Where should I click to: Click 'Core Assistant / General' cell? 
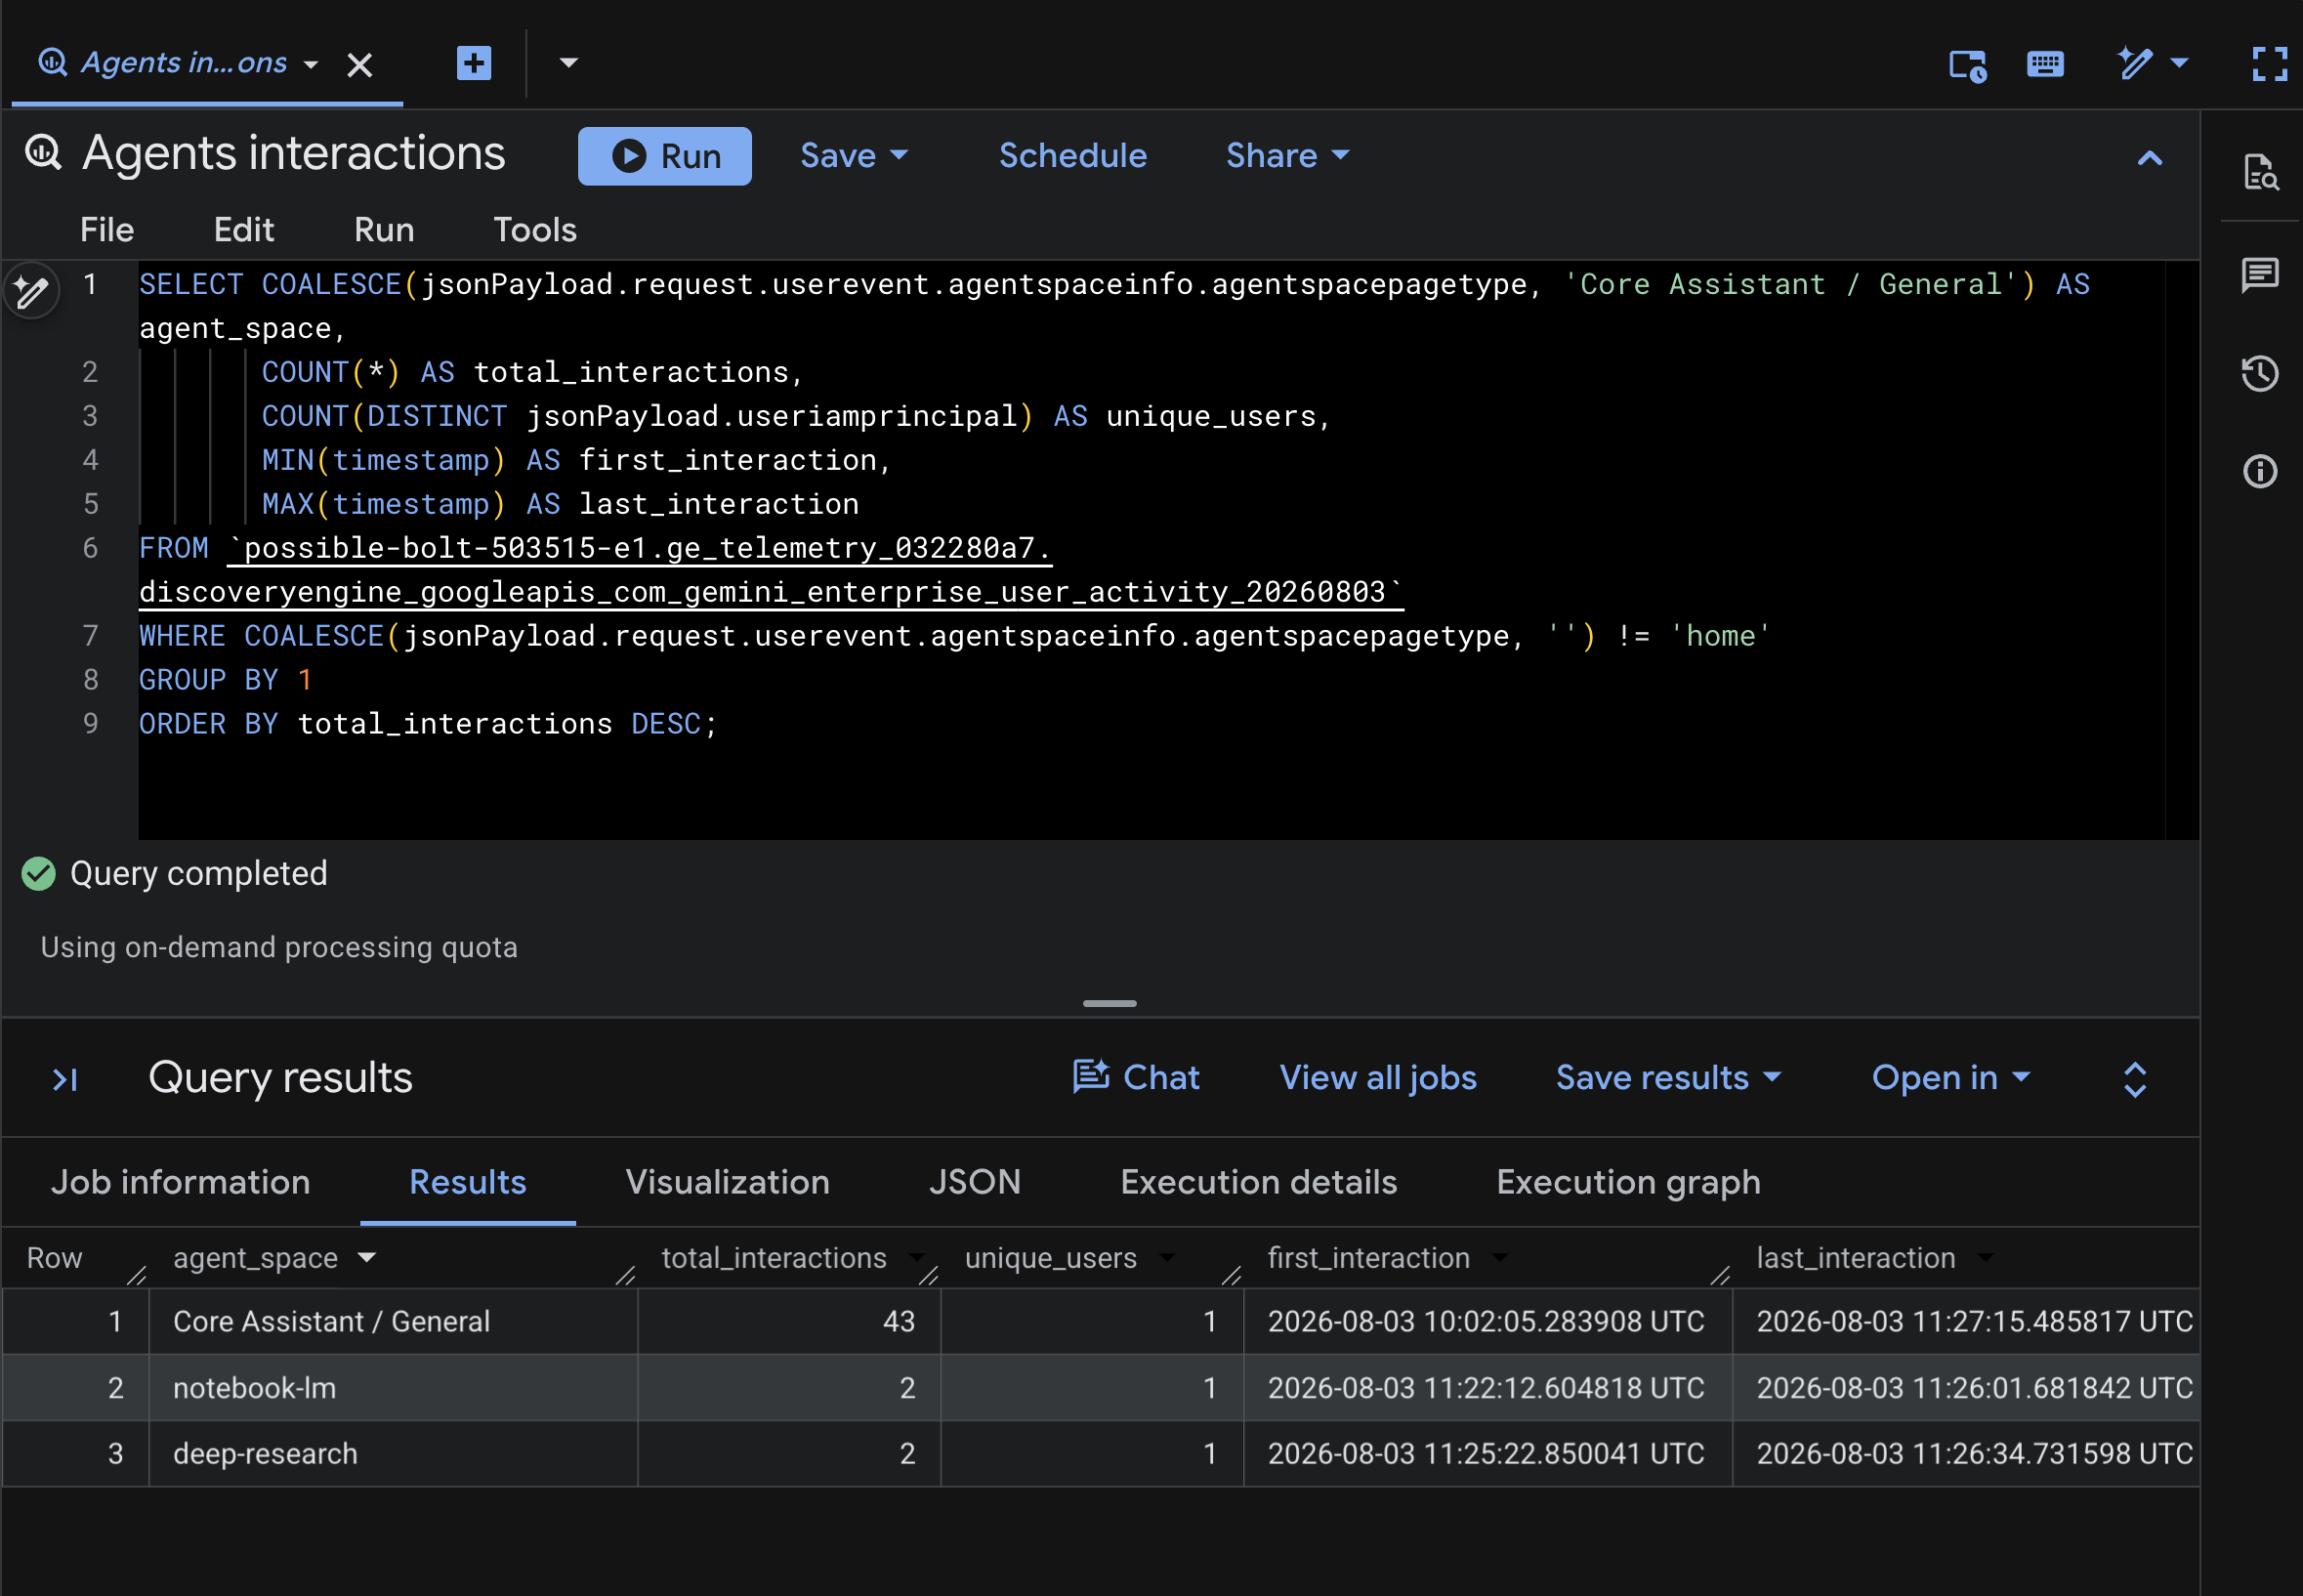[393, 1321]
